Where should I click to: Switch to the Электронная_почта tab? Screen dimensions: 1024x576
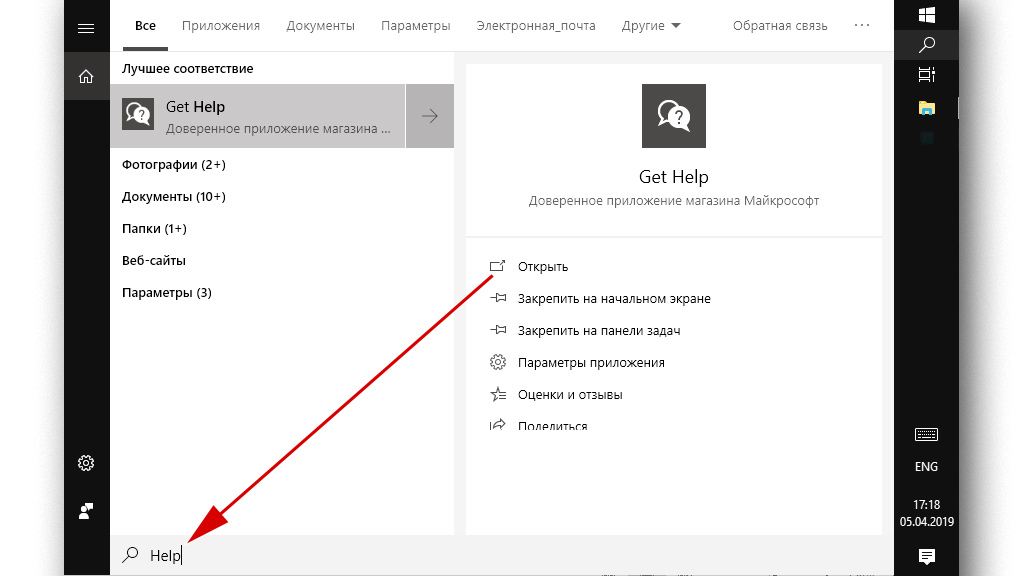tap(536, 25)
